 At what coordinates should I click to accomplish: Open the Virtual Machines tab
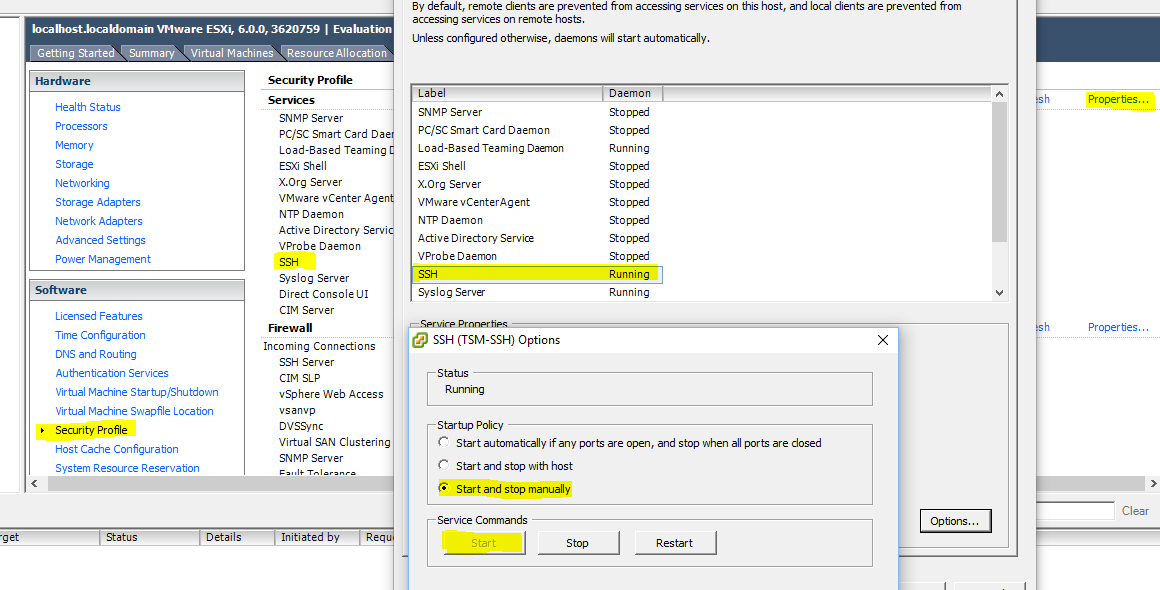[x=232, y=52]
